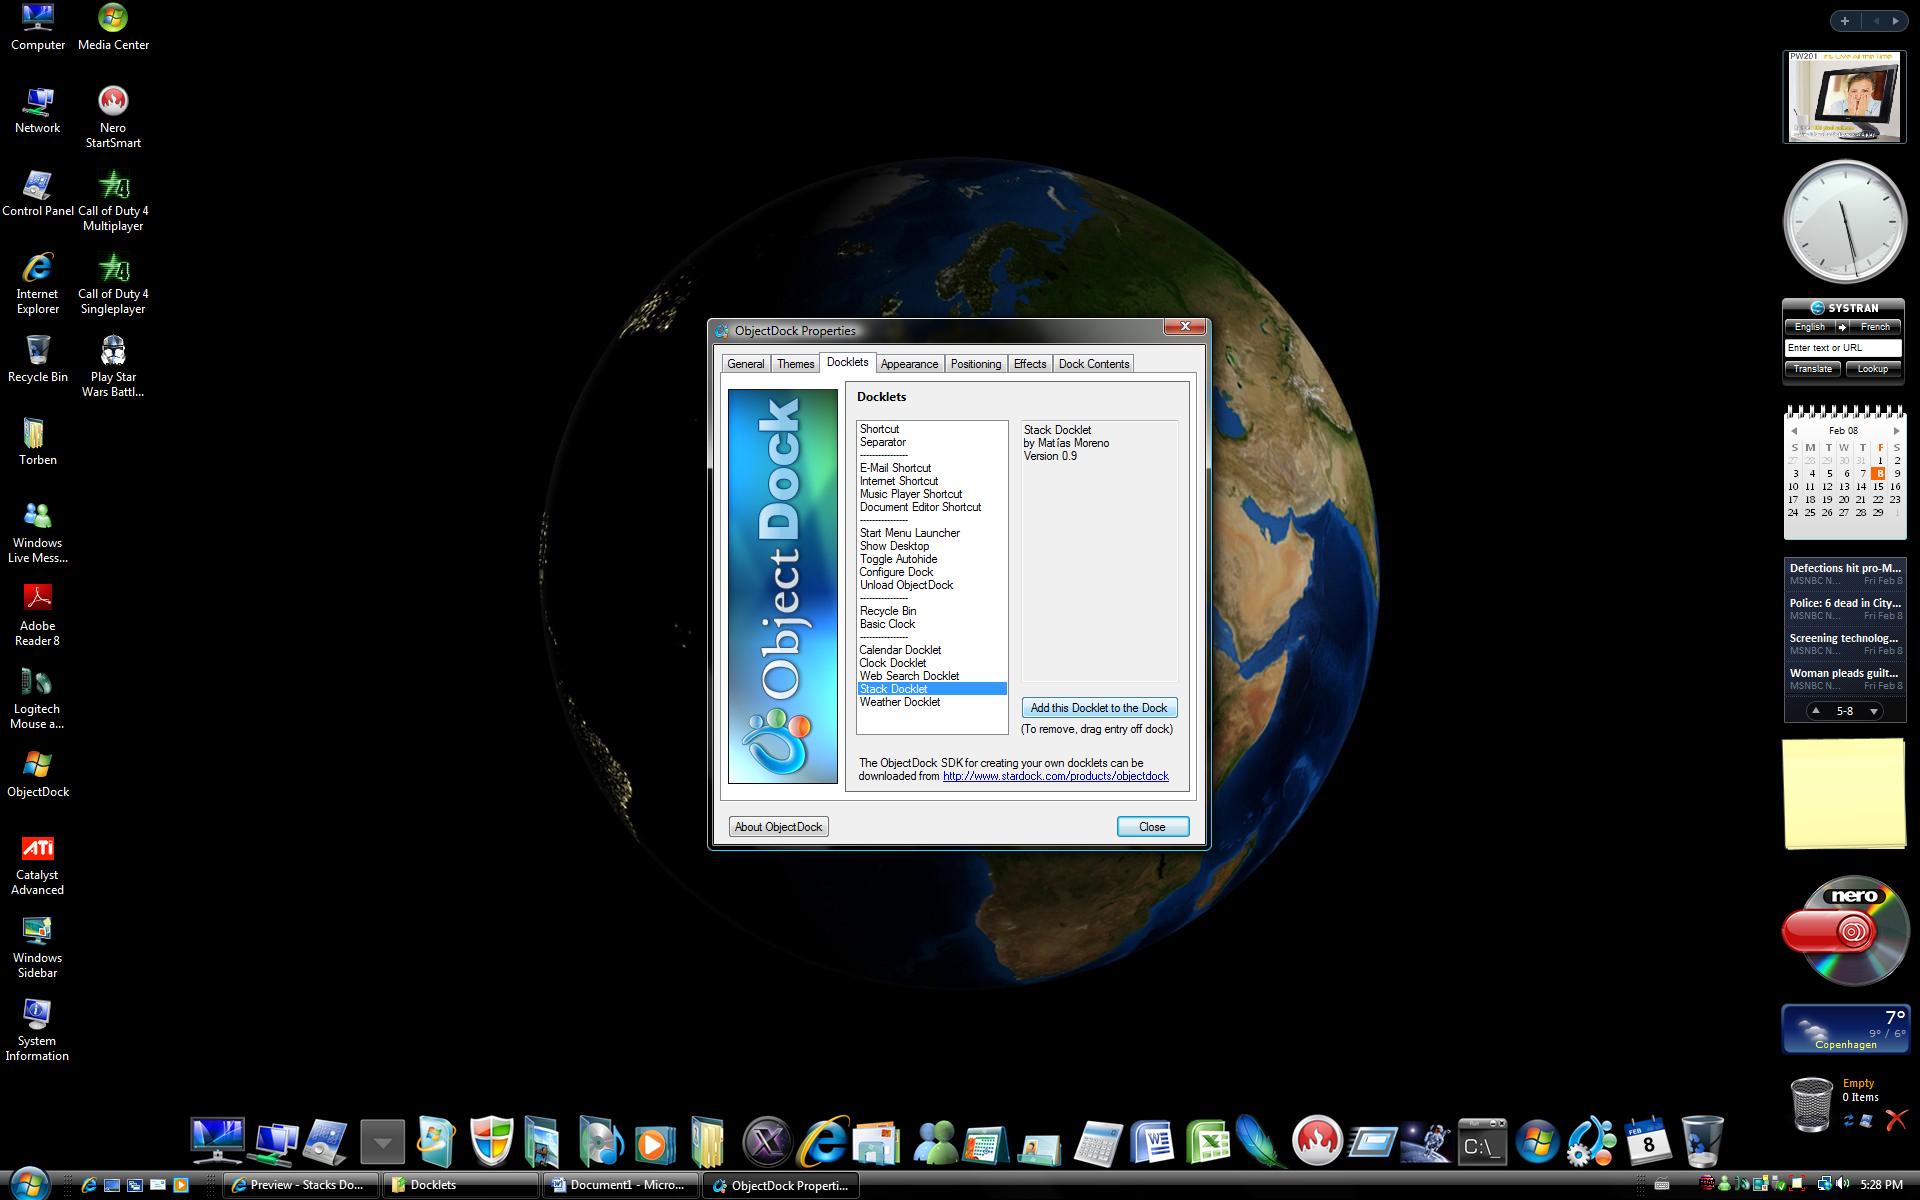This screenshot has width=1920, height=1200.
Task: Launch Excel from the dock
Action: [x=1207, y=1141]
